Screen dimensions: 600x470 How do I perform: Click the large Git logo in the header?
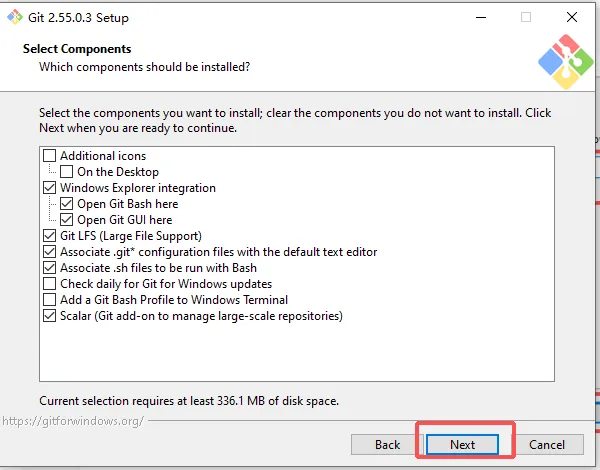[566, 62]
